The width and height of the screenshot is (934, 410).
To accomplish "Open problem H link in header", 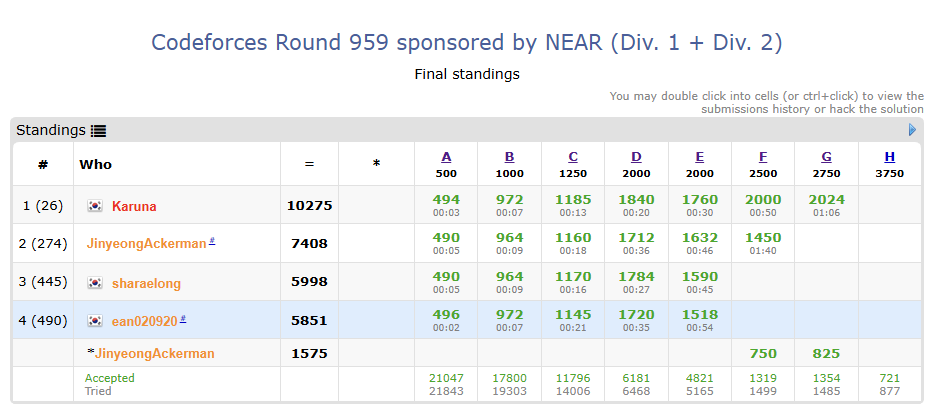I will 889,157.
